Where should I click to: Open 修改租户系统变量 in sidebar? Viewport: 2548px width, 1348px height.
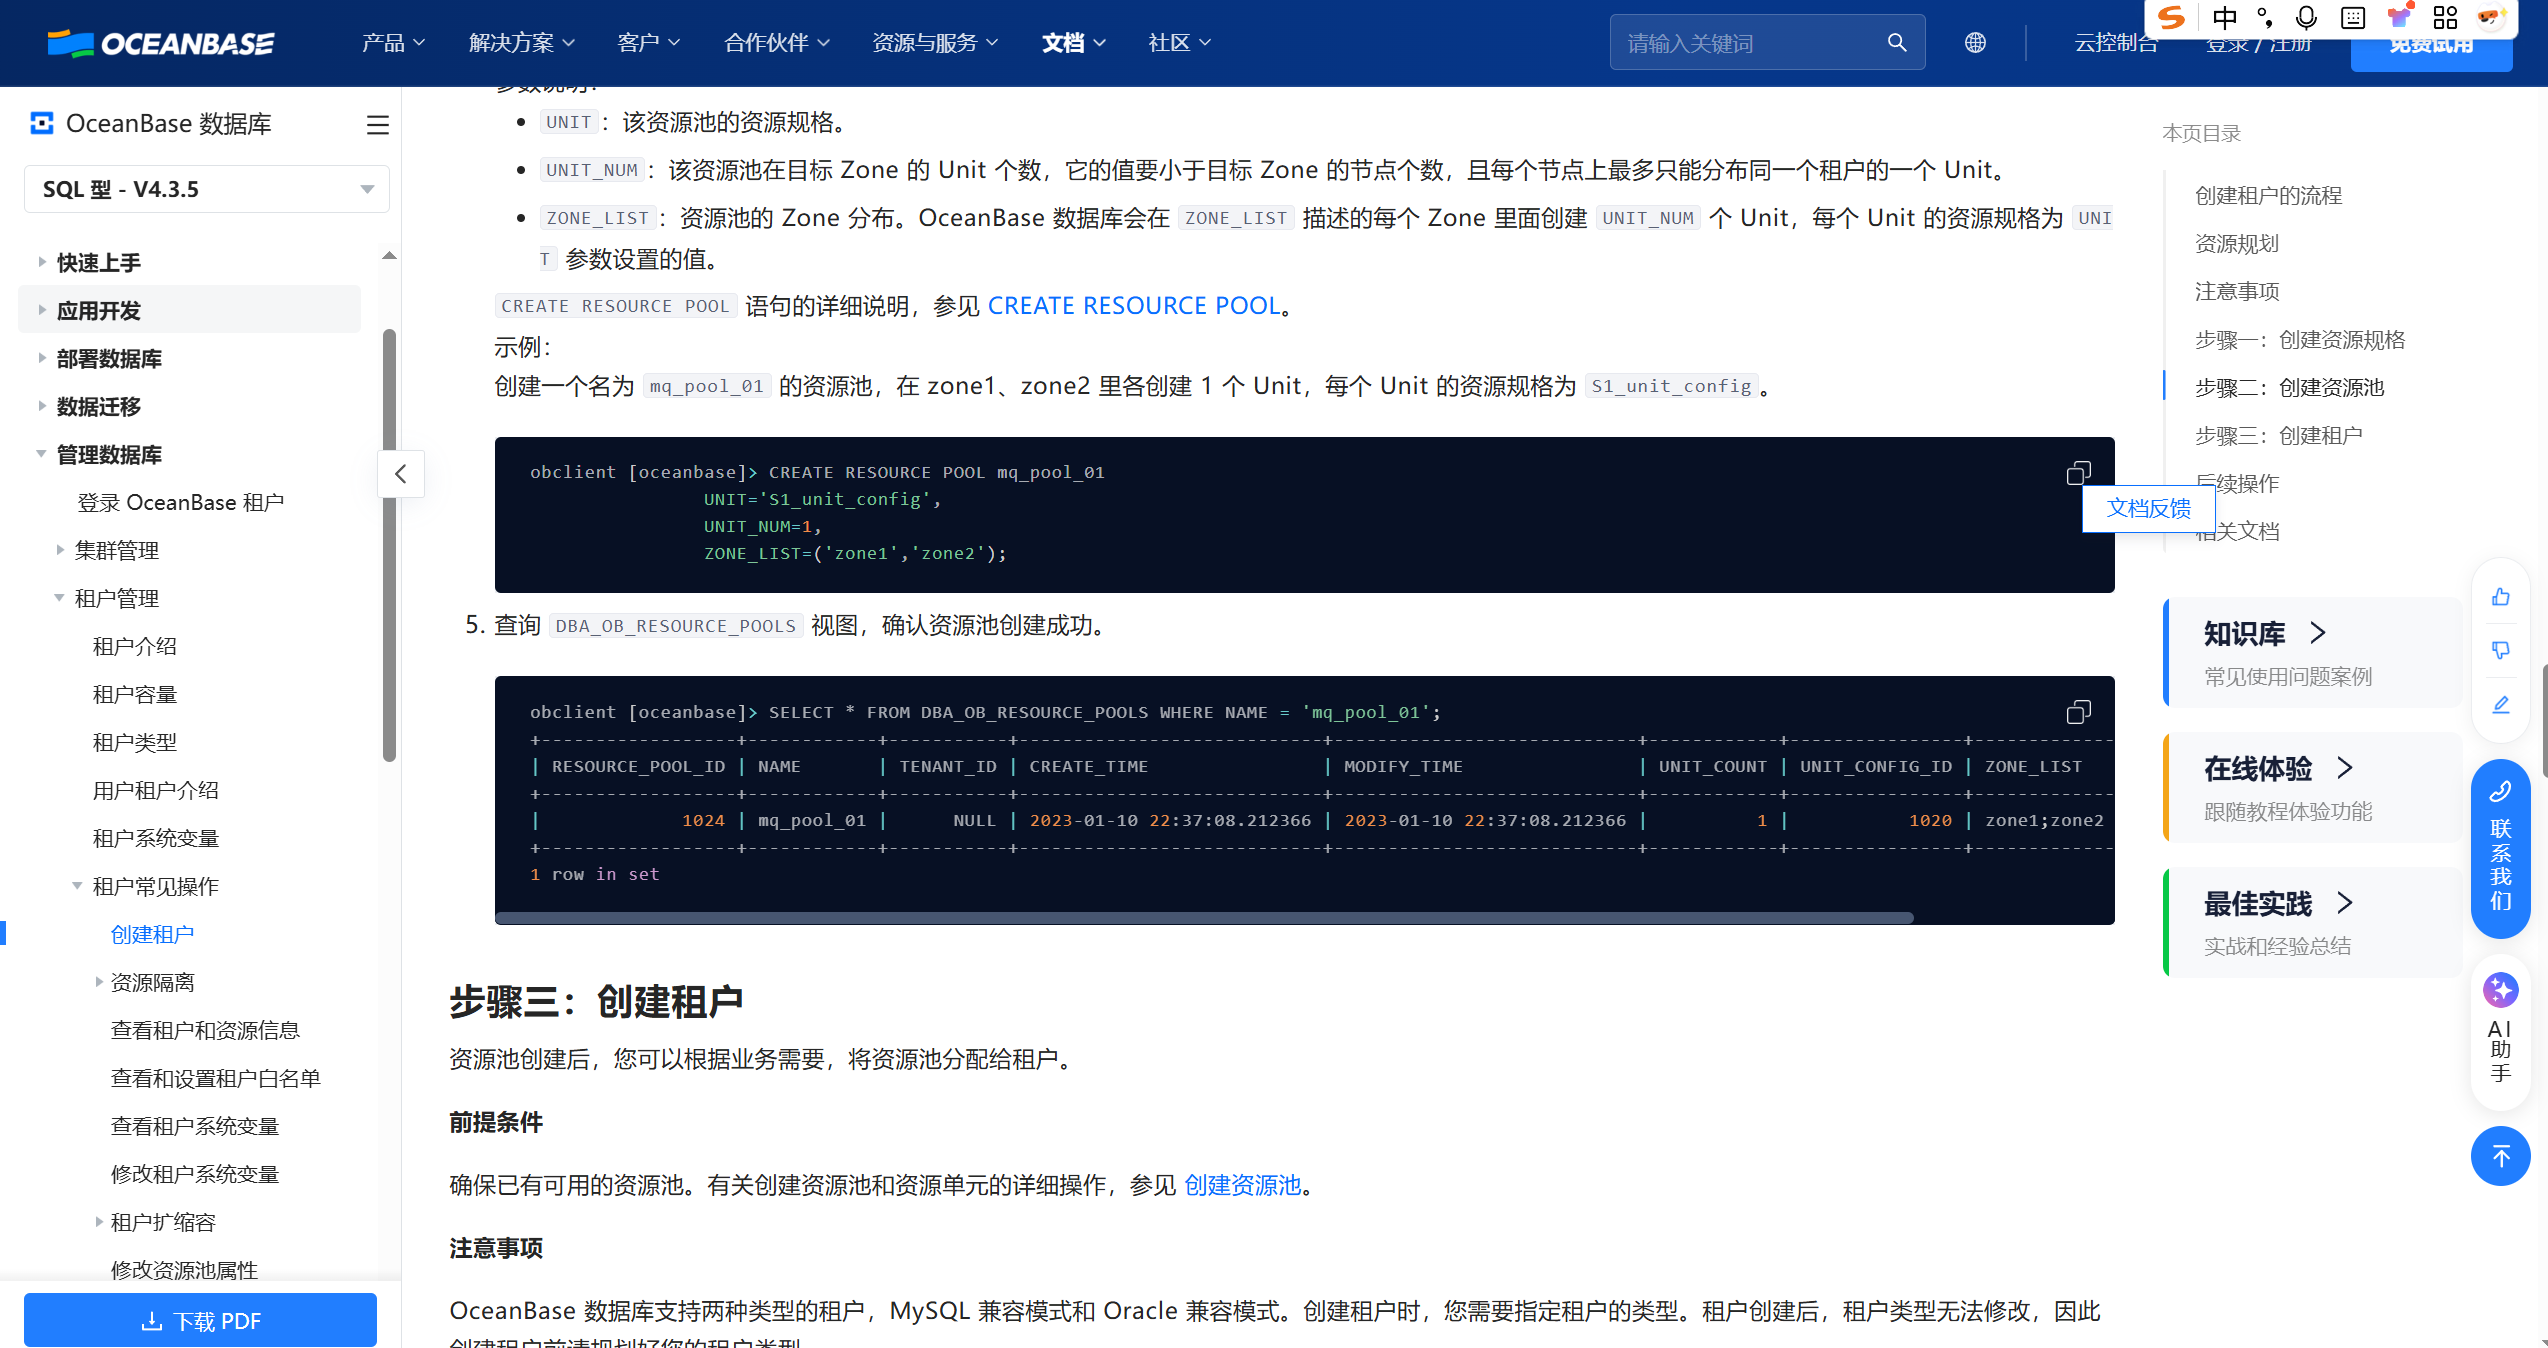coord(194,1174)
